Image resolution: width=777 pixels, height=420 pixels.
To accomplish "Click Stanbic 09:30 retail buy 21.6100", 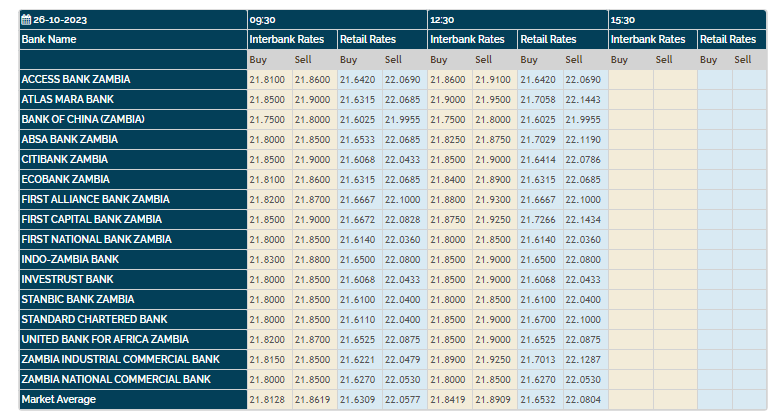I will click(x=357, y=300).
